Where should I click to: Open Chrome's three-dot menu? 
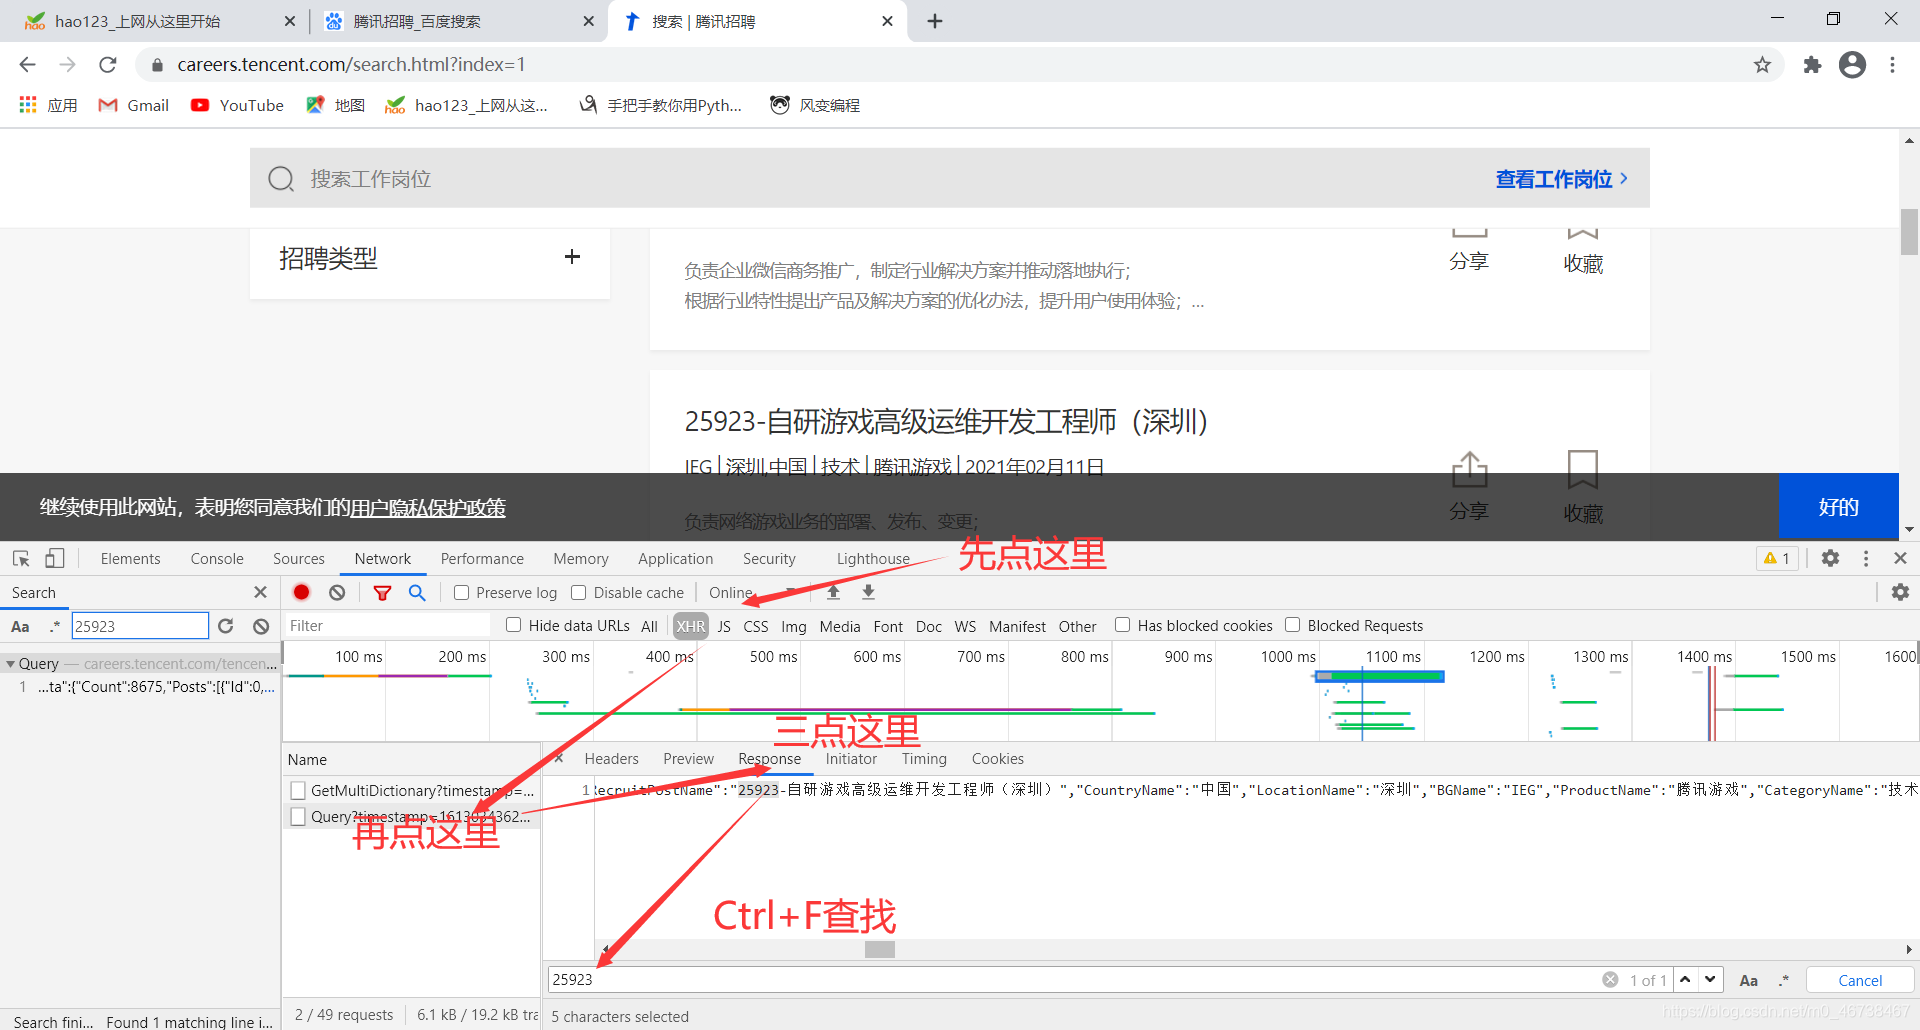pos(1892,65)
